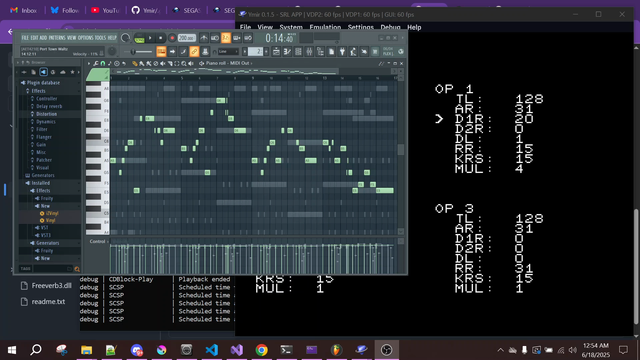Select the orange Vinyl plugin in browser
Screen dimensions: 640x360
pos(50,220)
